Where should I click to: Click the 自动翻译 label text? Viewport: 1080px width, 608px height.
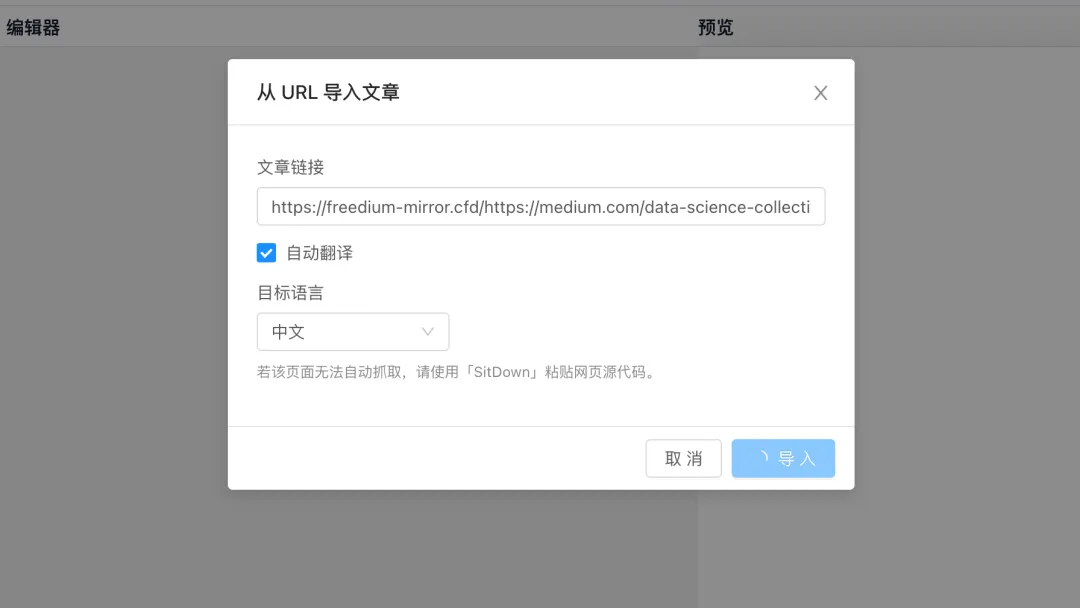(320, 253)
